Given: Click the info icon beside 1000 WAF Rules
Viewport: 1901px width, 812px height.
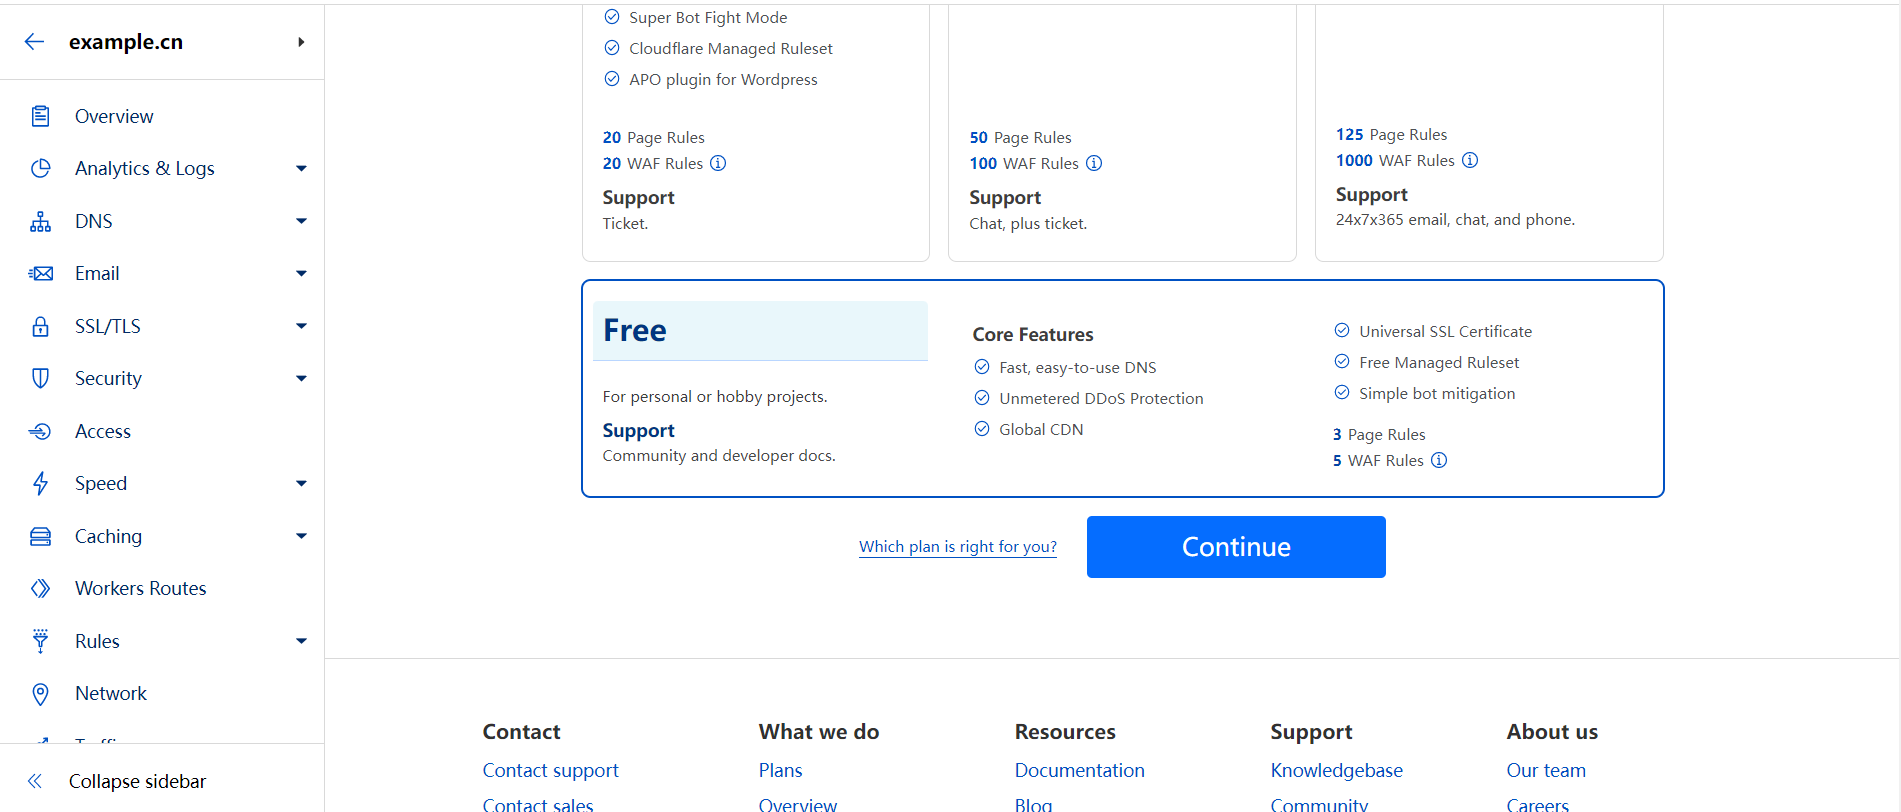Looking at the screenshot, I should pyautogui.click(x=1470, y=160).
